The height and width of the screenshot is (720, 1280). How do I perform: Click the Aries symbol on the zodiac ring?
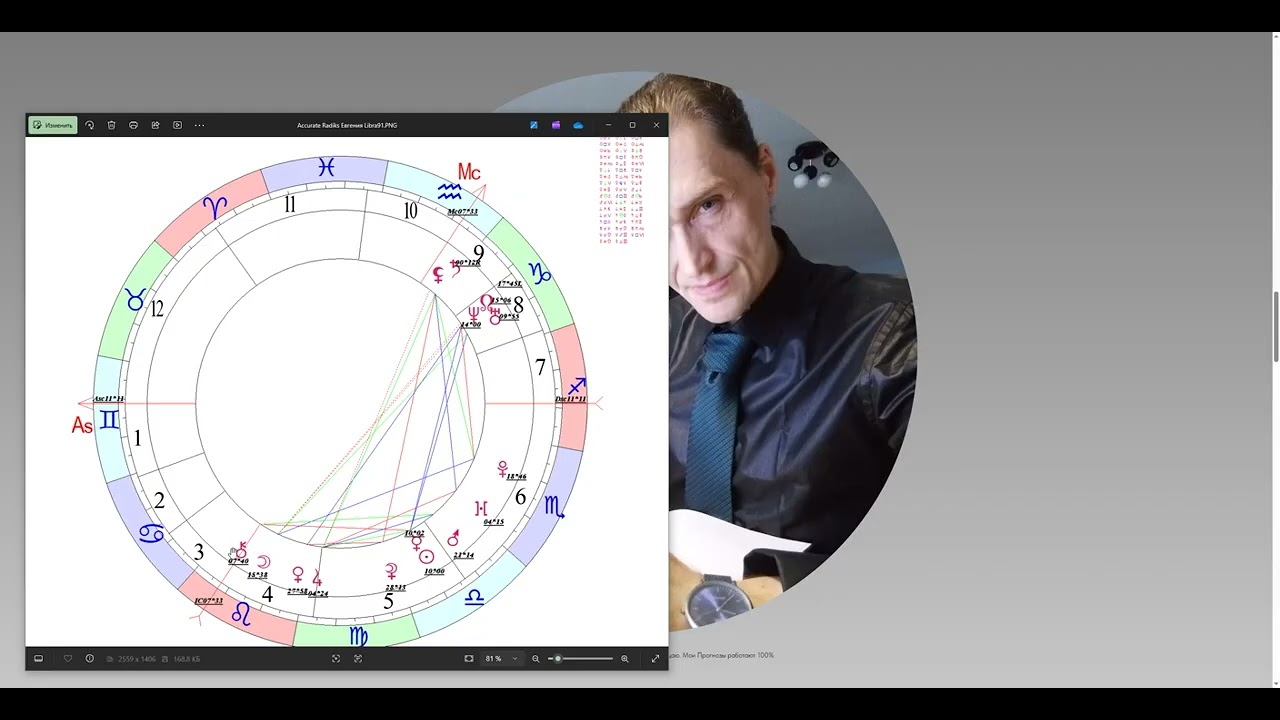pyautogui.click(x=215, y=207)
